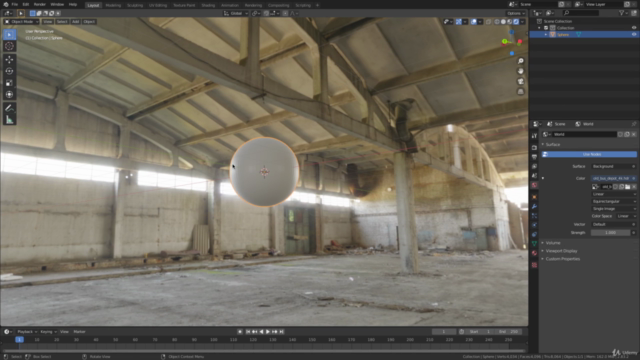Click the viewport zoom magnifier icon
The width and height of the screenshot is (640, 360).
tap(521, 61)
